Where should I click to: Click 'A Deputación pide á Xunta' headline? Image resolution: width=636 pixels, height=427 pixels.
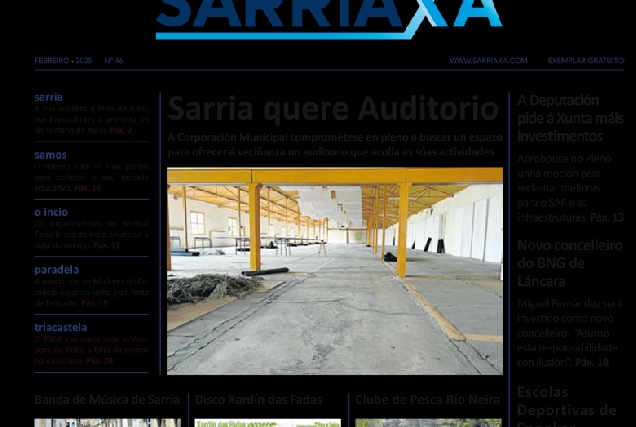pos(569,118)
